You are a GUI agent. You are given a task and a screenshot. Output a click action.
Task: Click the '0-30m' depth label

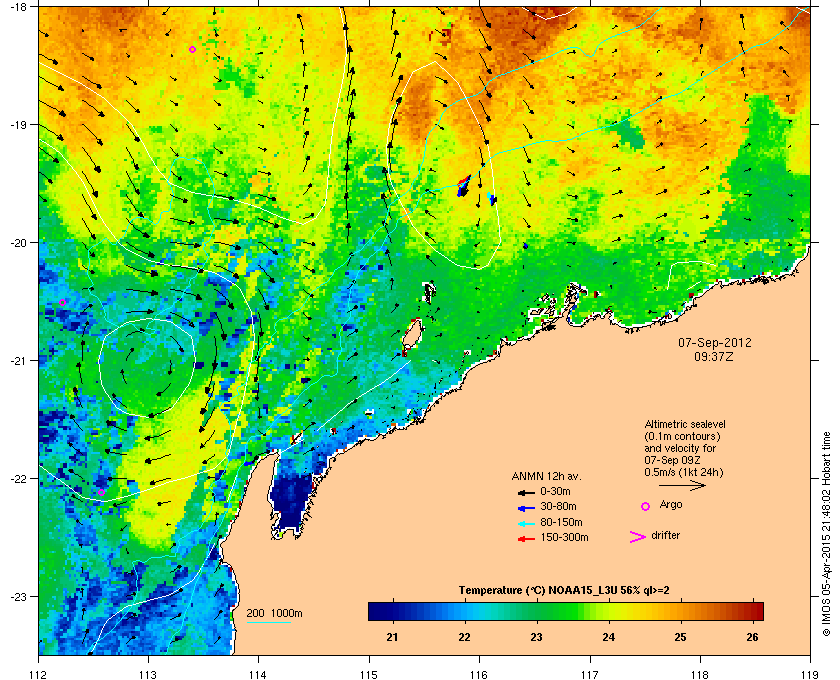tap(555, 491)
